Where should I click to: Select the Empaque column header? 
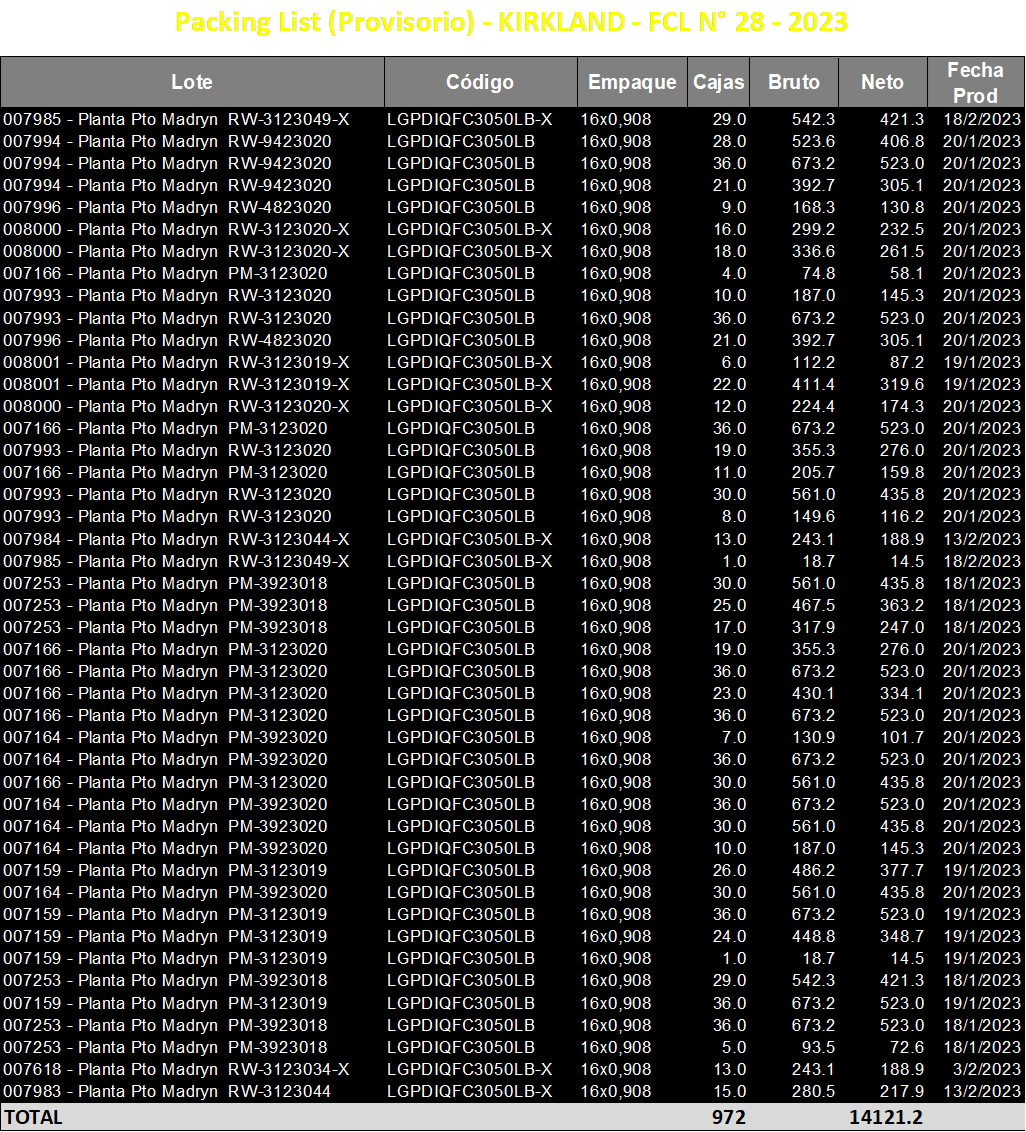click(x=632, y=82)
